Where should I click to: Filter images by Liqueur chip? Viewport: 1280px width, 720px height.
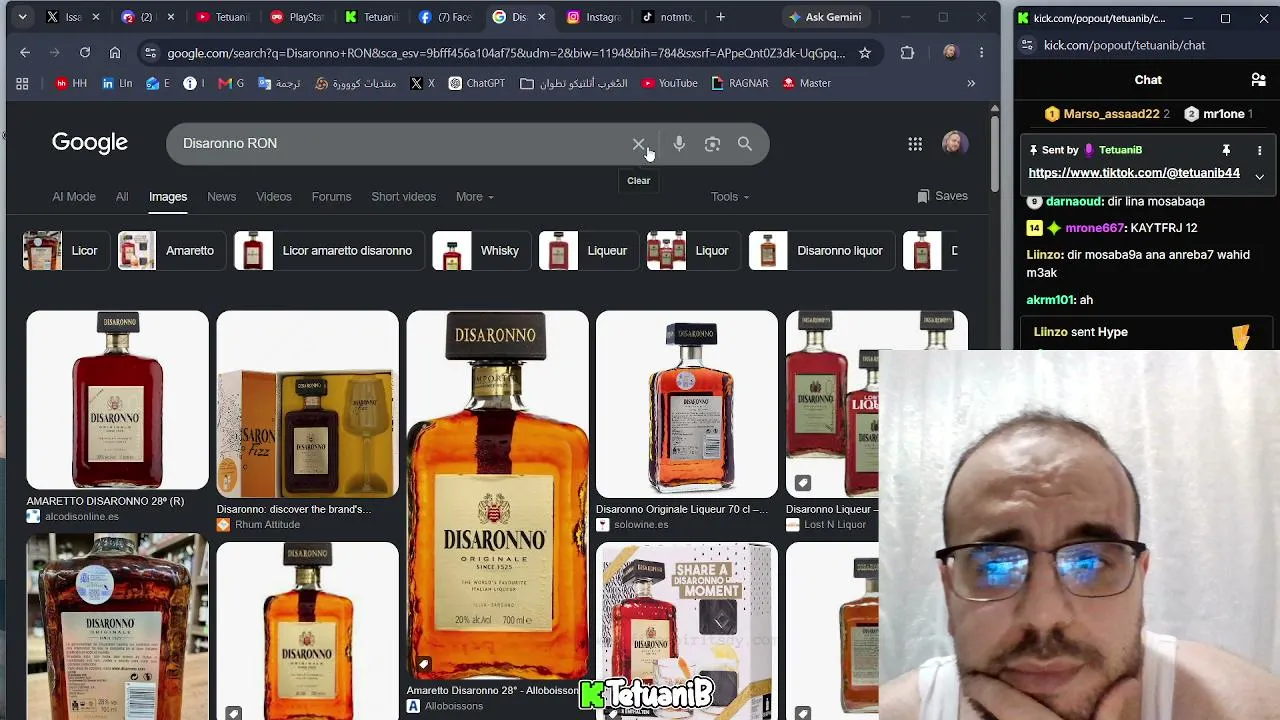coord(587,251)
